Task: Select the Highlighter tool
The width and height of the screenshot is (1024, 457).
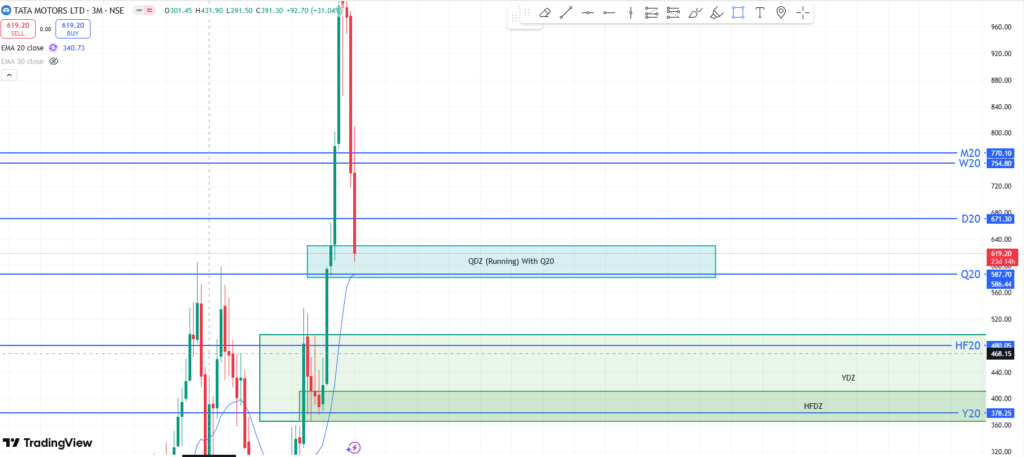Action: coord(717,12)
